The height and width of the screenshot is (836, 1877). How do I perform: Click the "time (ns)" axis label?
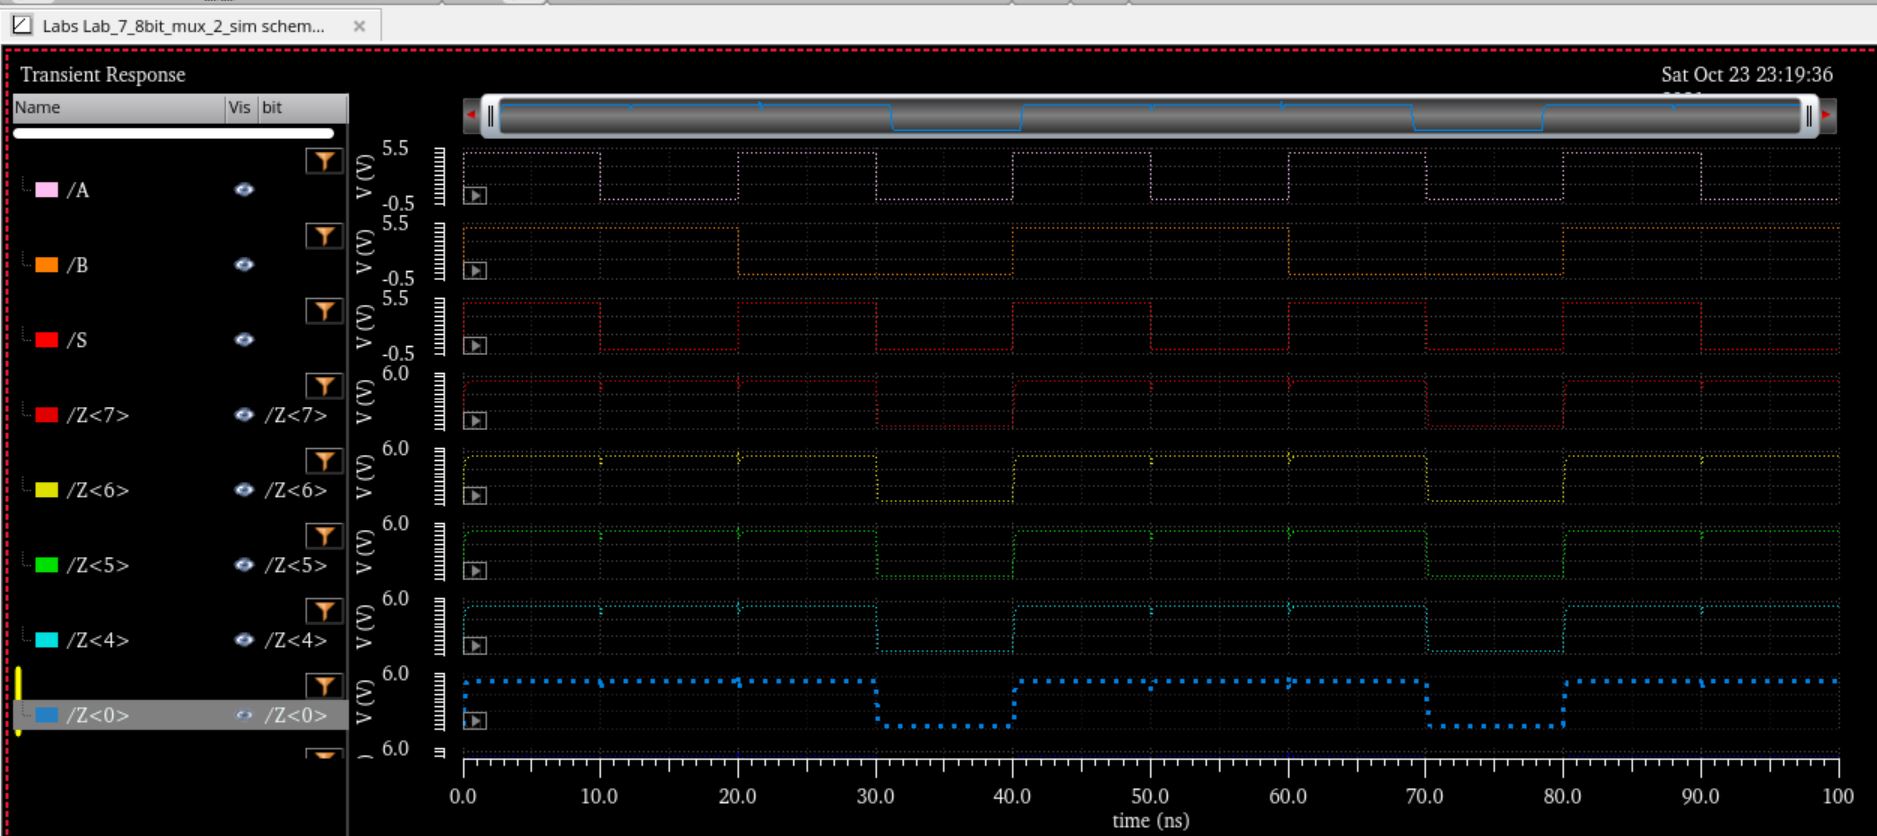tap(1151, 821)
